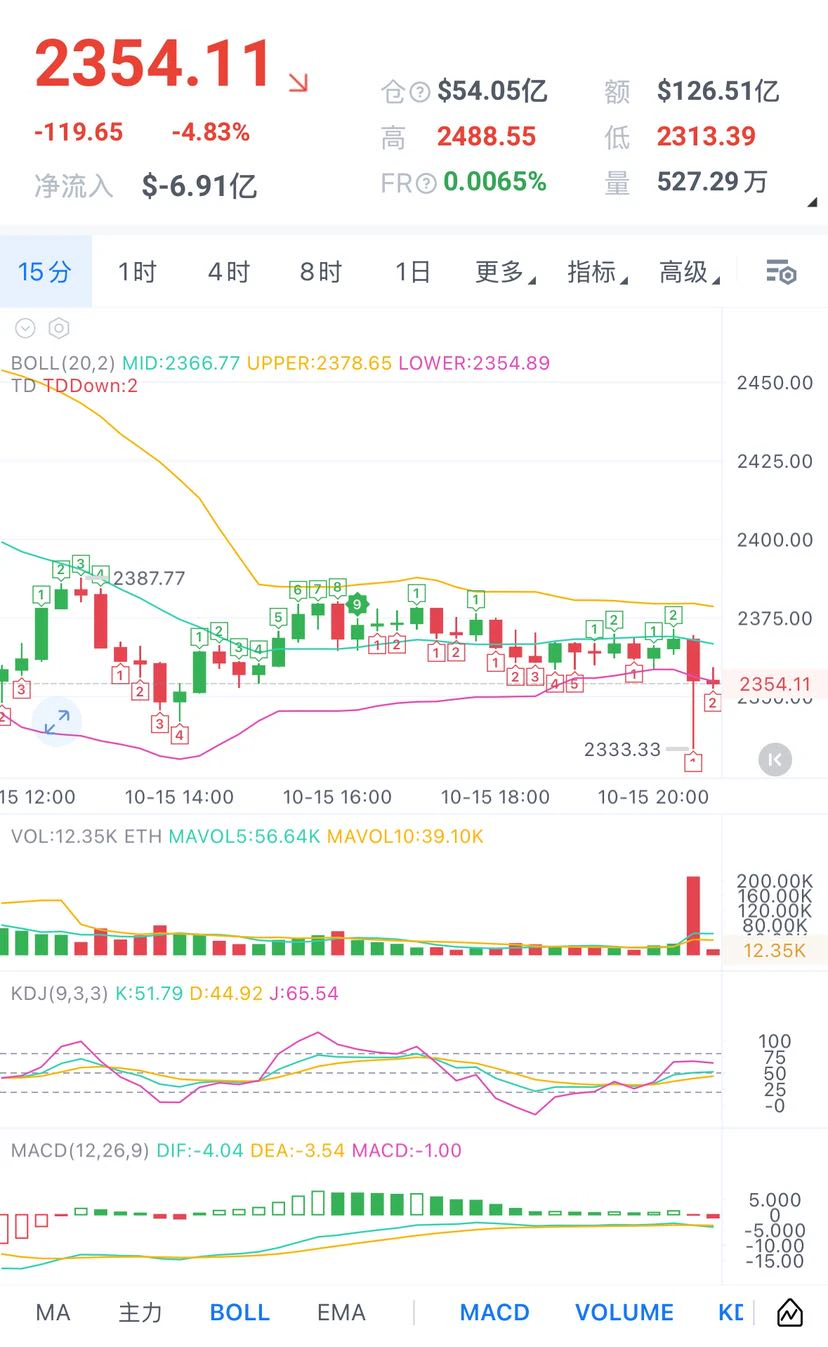Tap the fullscreen expand arrows icon on chart
The image size is (828, 1347).
56,721
